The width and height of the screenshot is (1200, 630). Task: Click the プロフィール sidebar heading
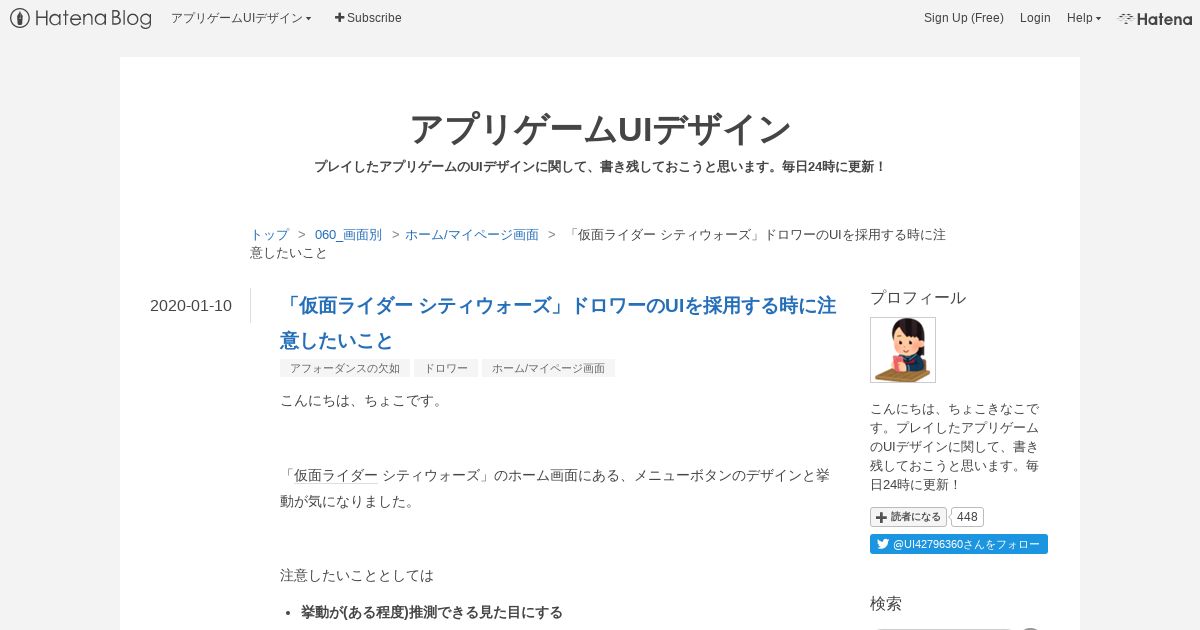coord(918,298)
